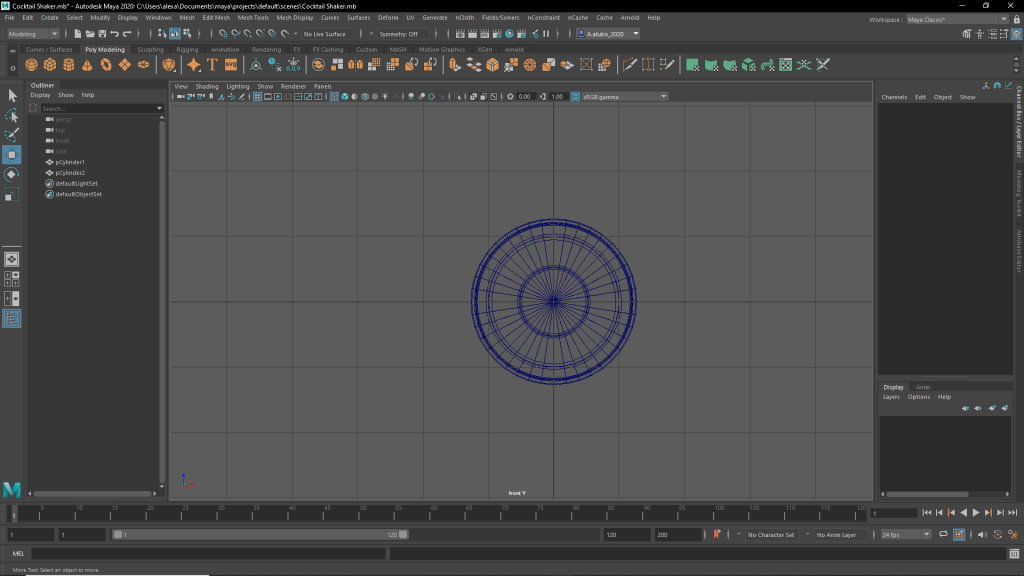
Task: Click the Save scene icon
Action: (x=103, y=34)
